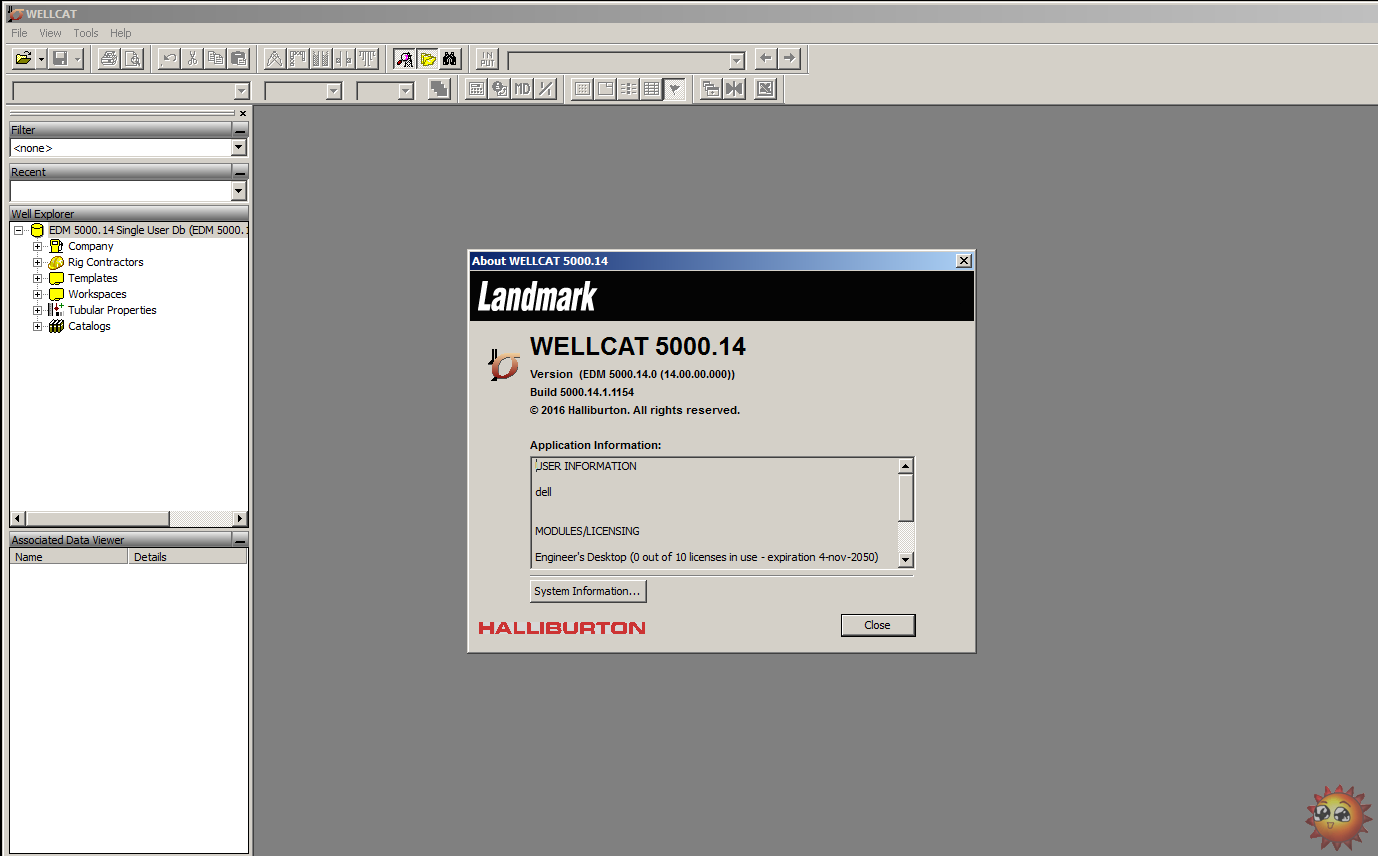The image size is (1378, 856).
Task: Click the Print Preview toolbar icon
Action: tap(132, 59)
